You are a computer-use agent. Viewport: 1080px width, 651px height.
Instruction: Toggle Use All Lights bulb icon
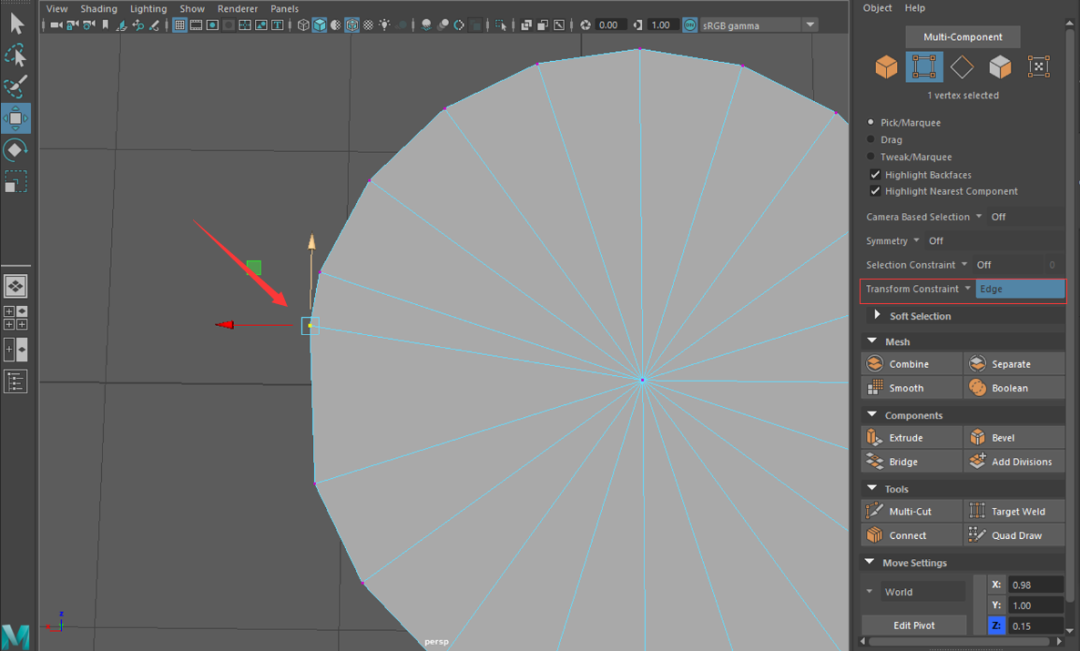pyautogui.click(x=384, y=25)
